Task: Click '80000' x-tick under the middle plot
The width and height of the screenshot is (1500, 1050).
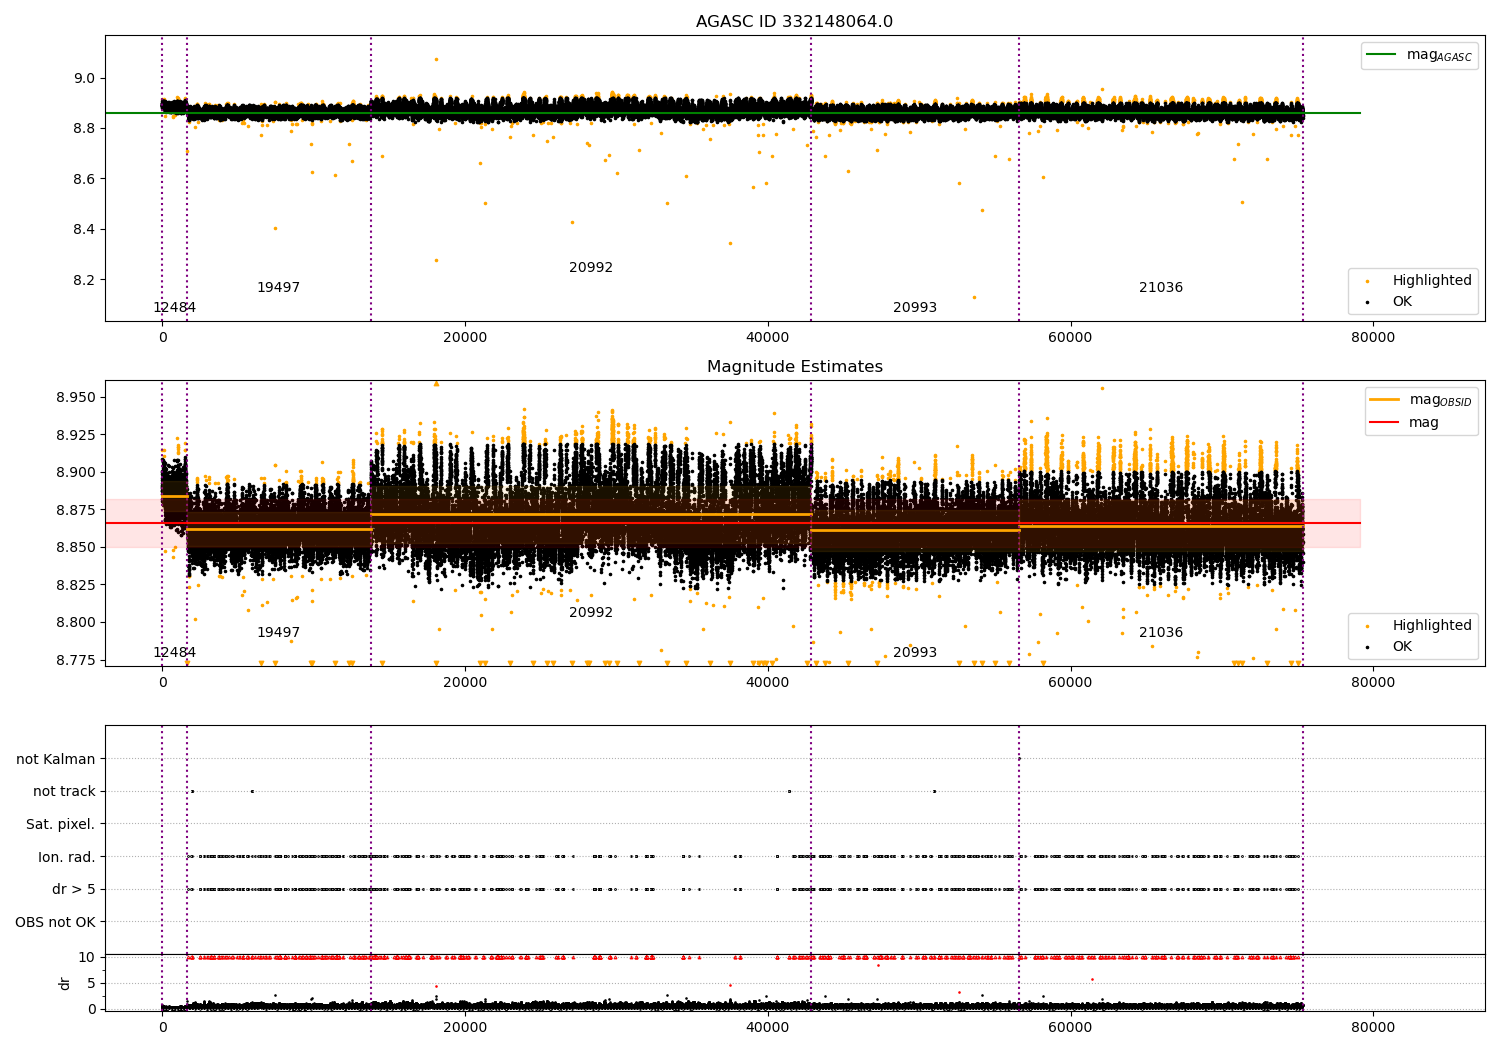Action: [1372, 683]
